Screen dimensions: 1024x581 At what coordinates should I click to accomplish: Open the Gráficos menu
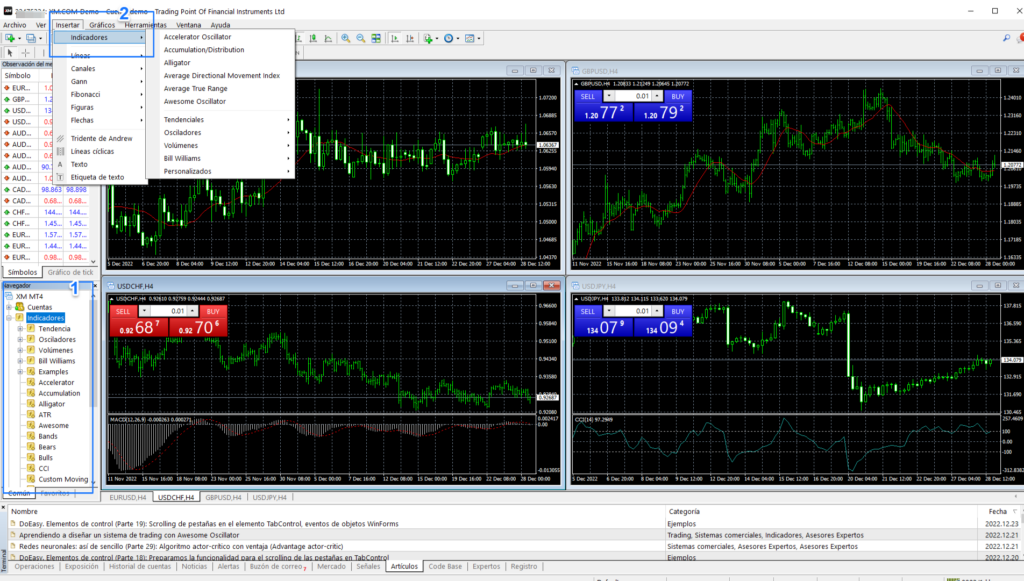click(102, 25)
